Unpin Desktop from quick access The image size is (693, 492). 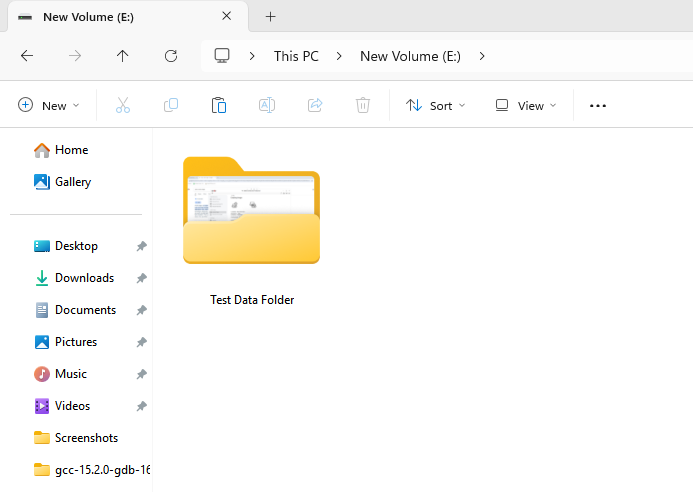click(x=142, y=246)
